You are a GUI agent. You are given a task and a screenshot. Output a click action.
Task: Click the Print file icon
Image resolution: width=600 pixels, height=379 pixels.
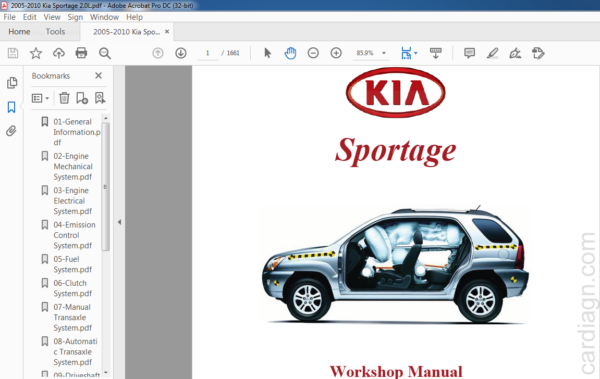click(x=81, y=53)
